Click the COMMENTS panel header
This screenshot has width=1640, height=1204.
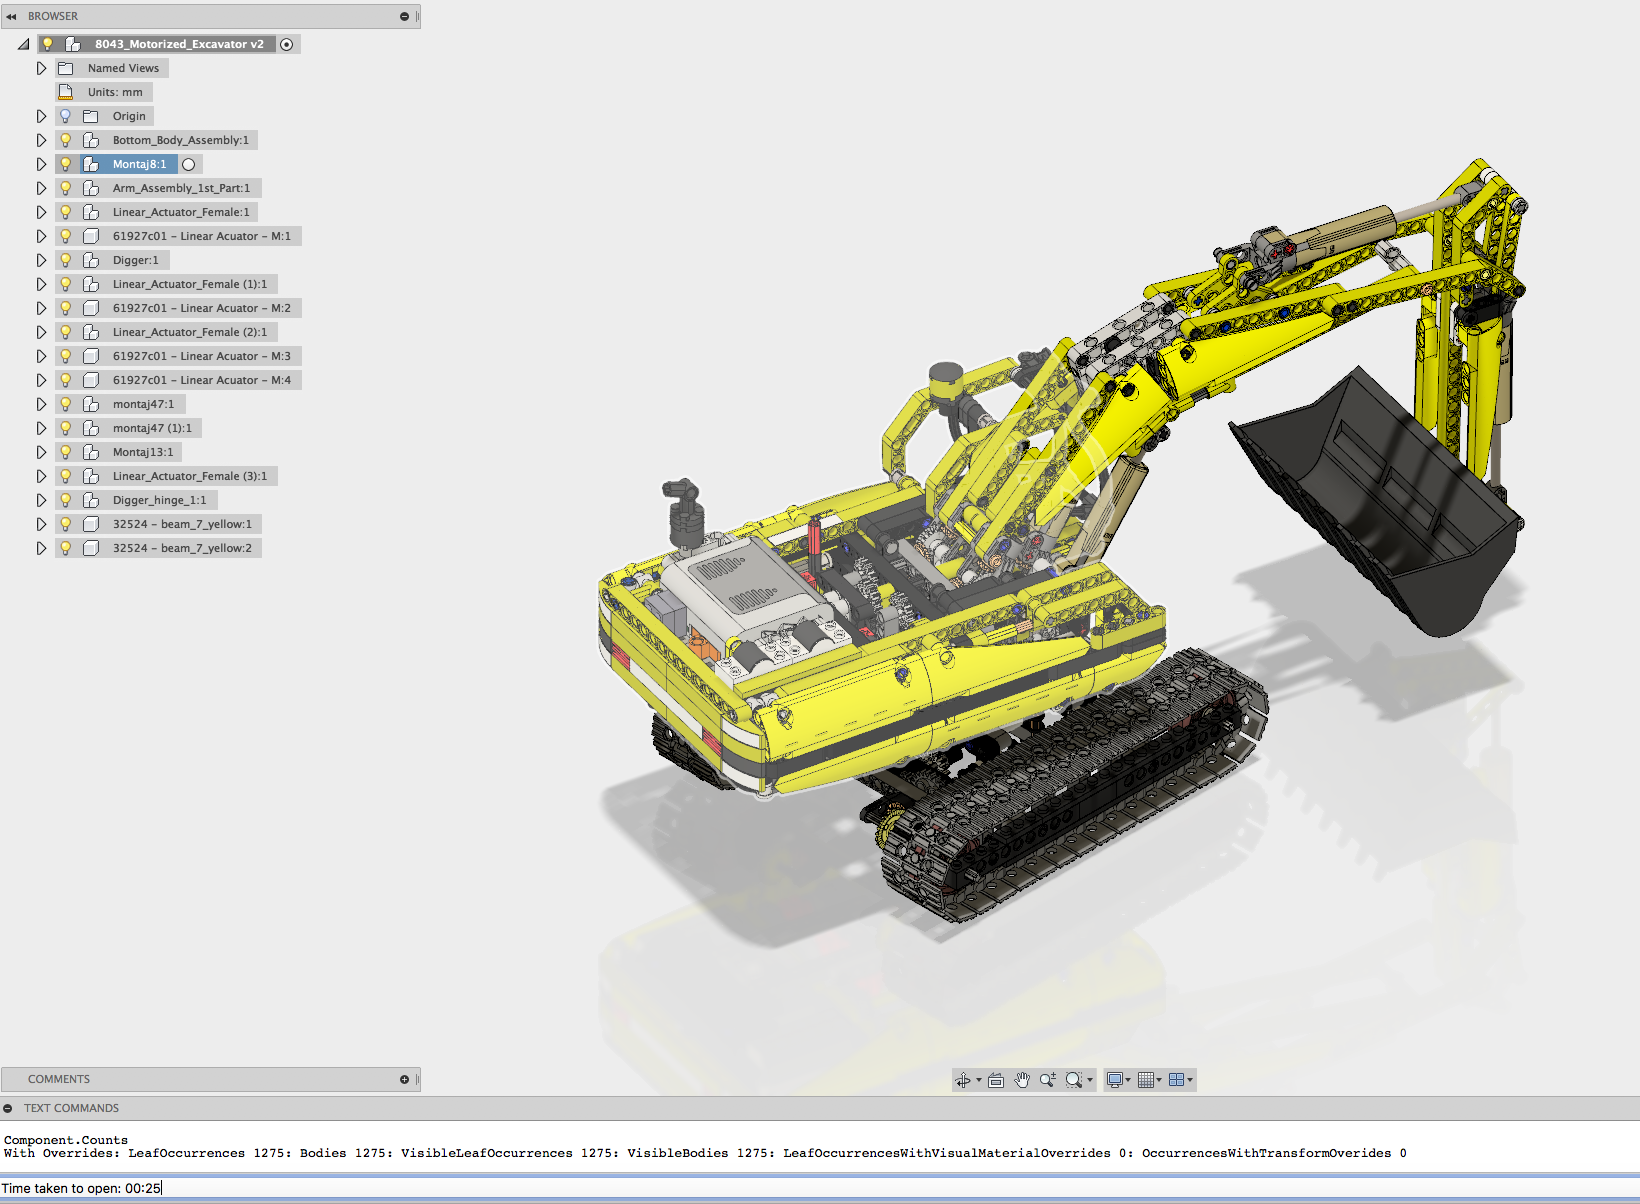(58, 1079)
